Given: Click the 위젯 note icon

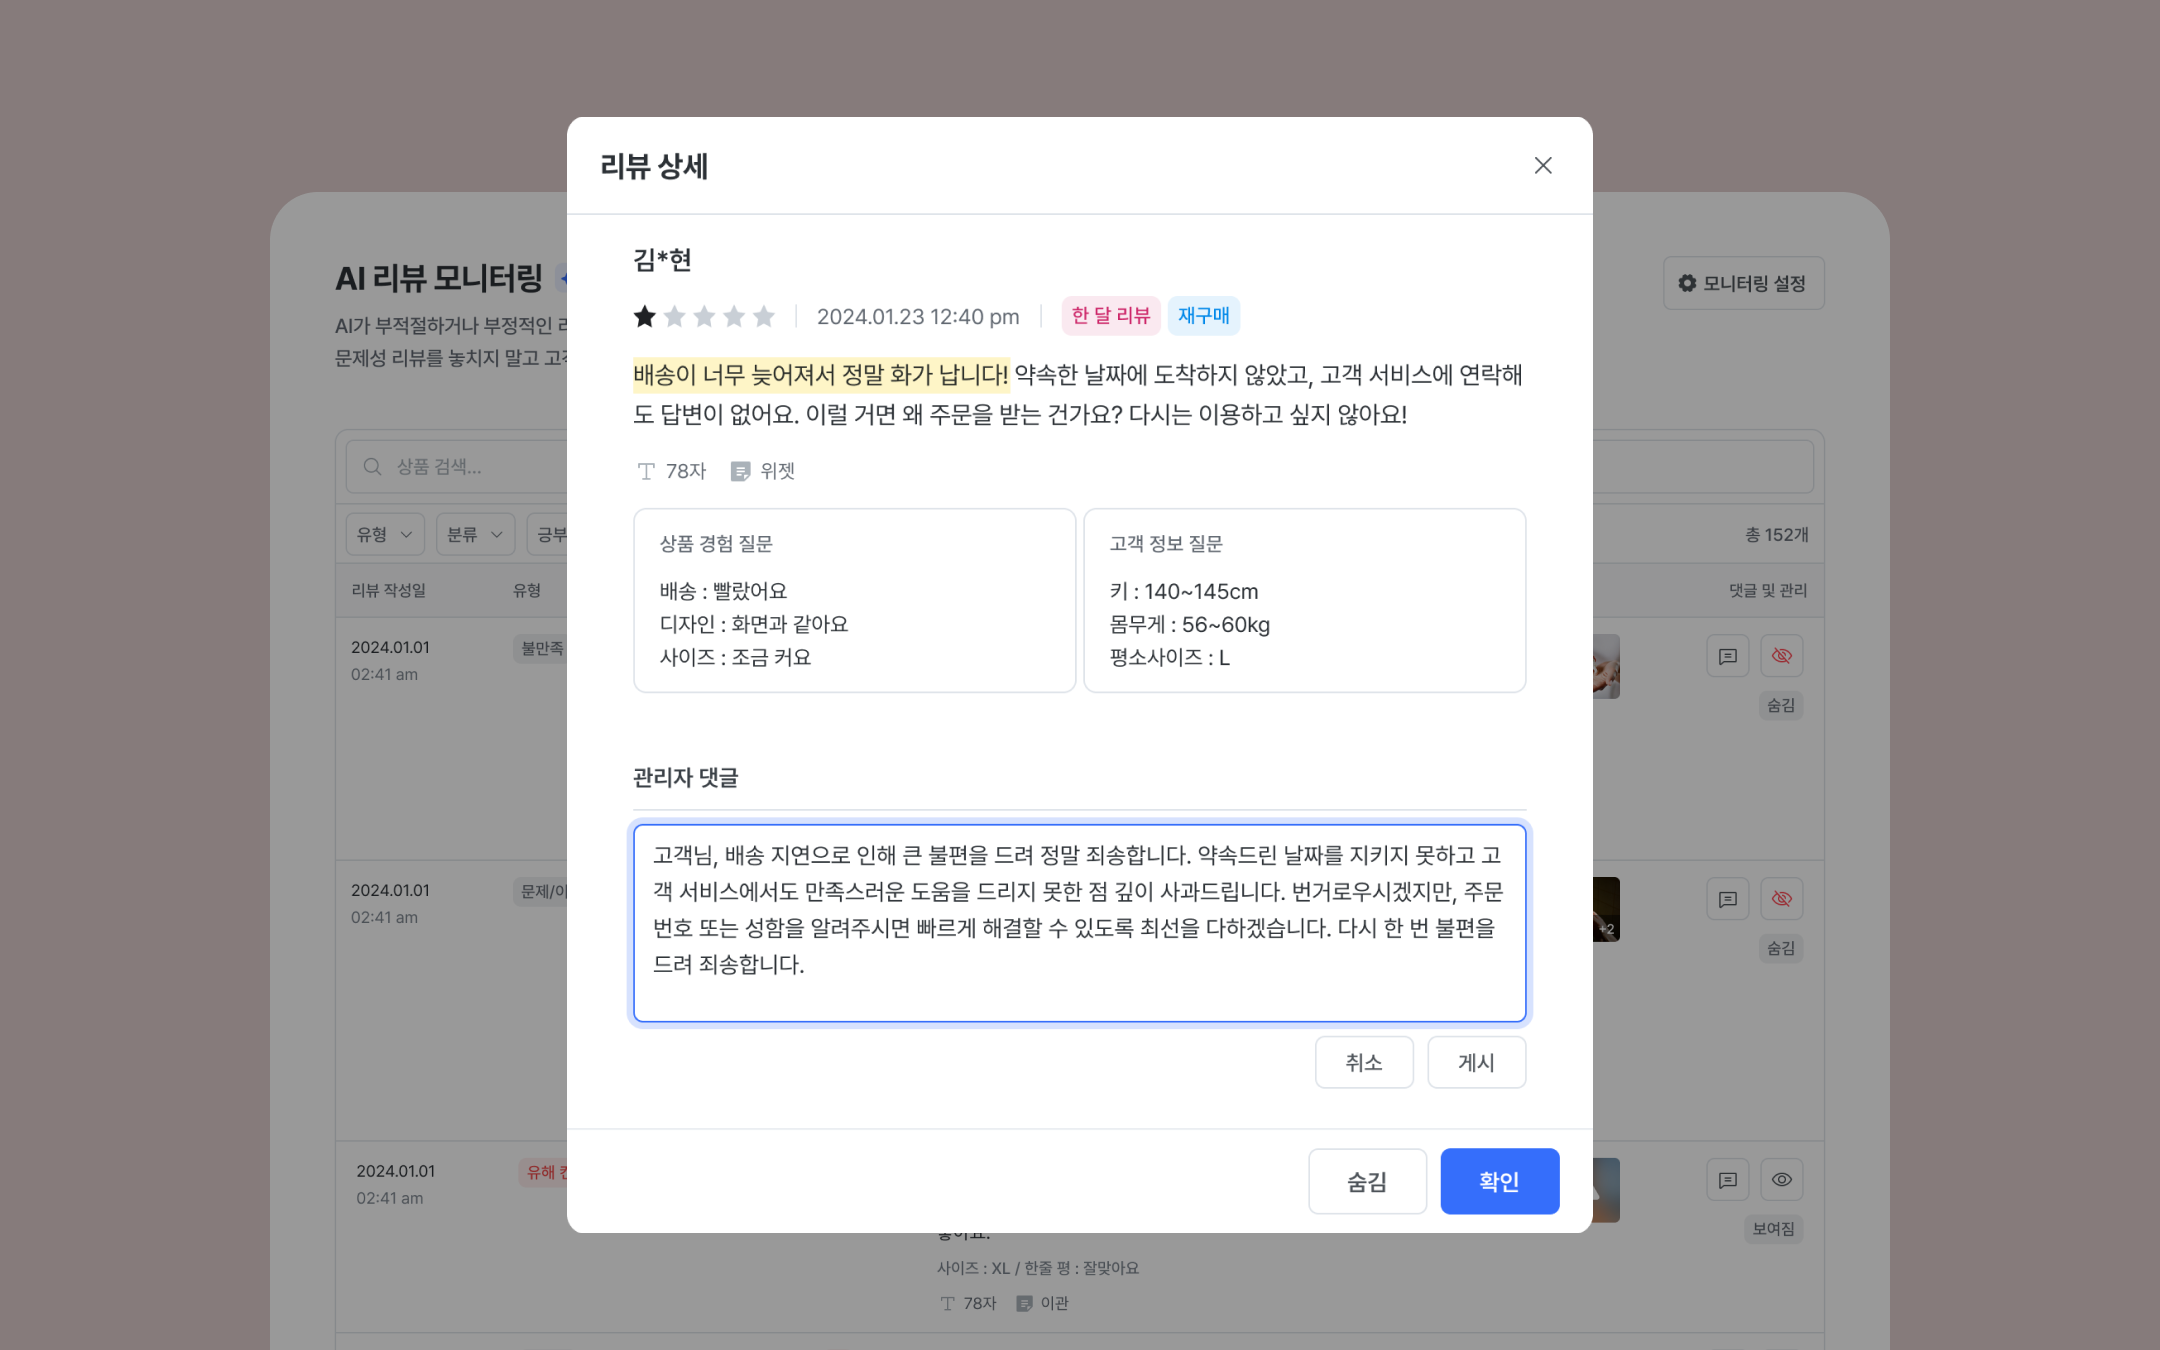Looking at the screenshot, I should click(740, 471).
